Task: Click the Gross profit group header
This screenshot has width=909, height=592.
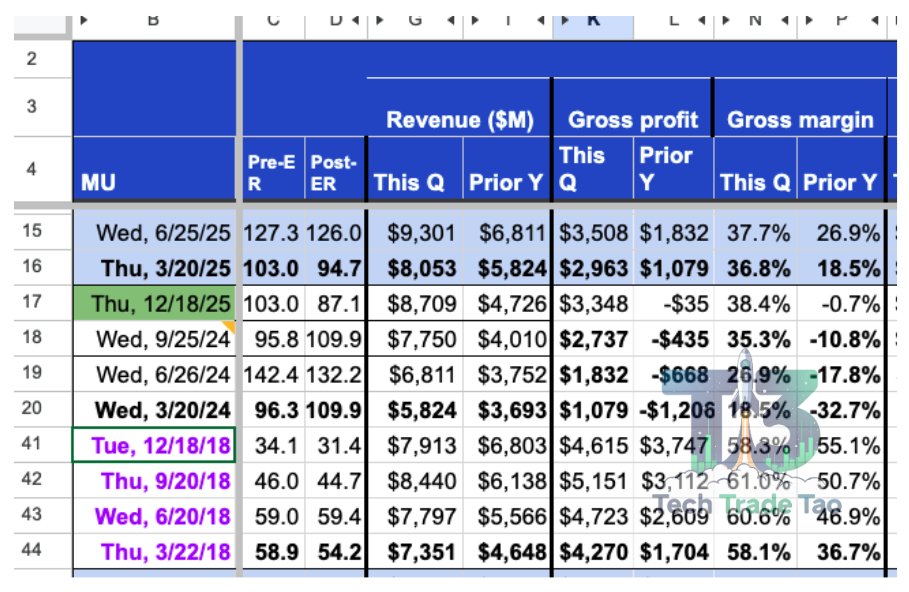Action: coord(632,107)
